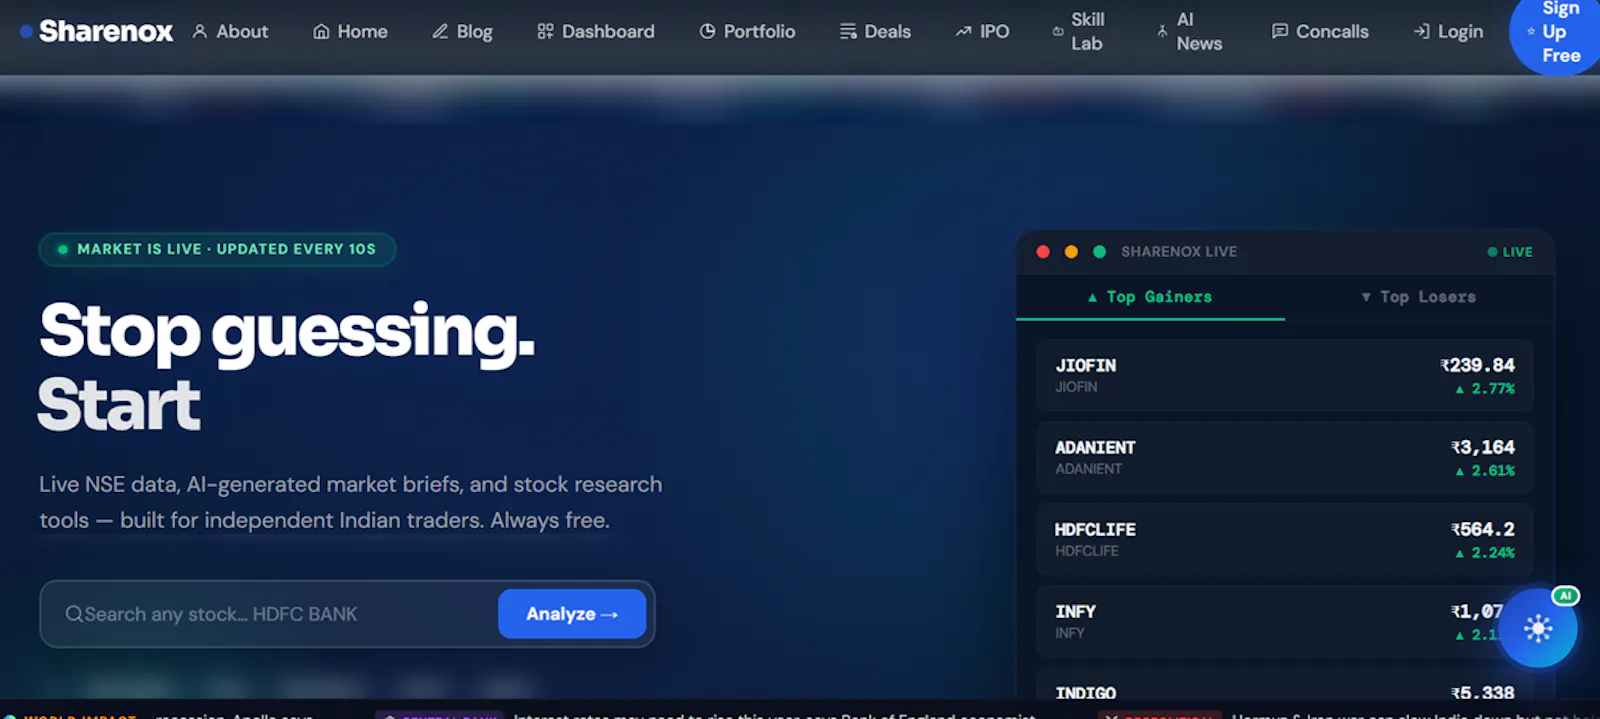Click the floating AI assistant button

tap(1538, 628)
